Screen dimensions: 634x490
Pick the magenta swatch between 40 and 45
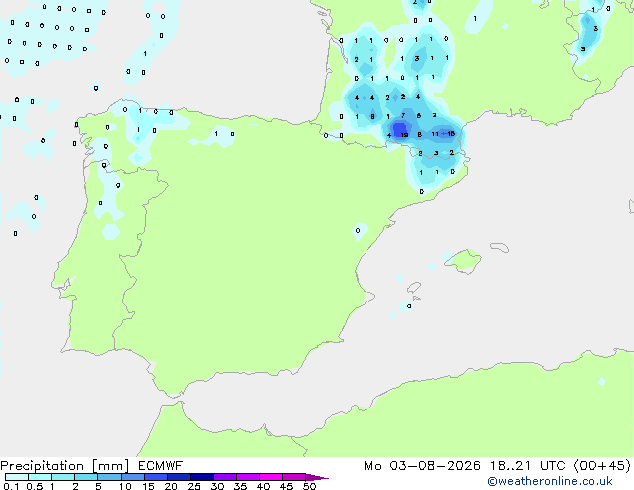click(x=271, y=477)
